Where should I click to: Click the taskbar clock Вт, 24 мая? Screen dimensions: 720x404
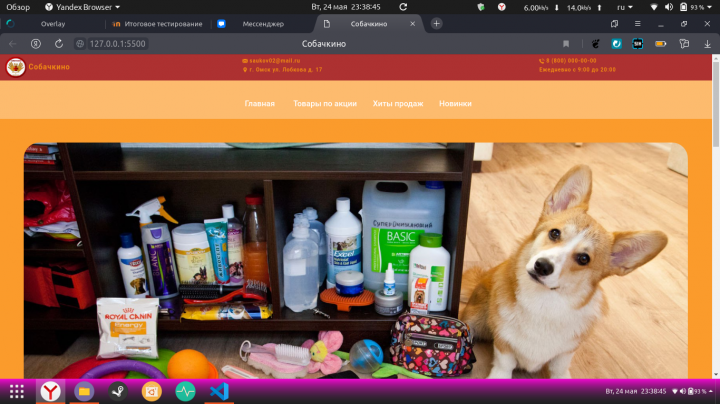coord(636,391)
